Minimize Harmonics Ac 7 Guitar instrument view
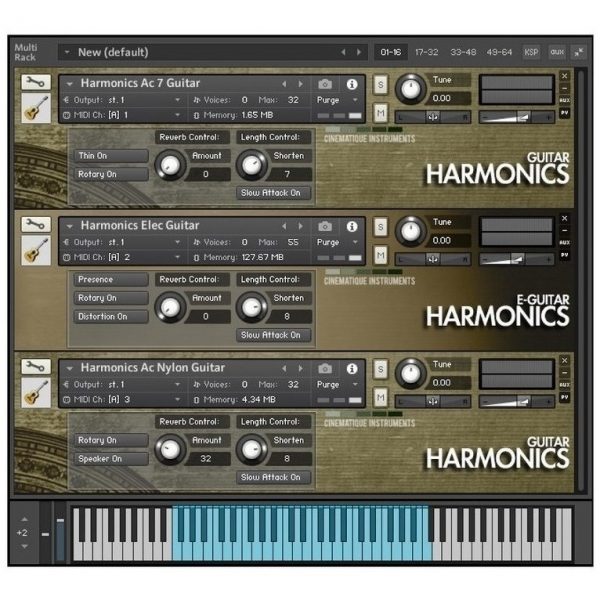Viewport: 600px width, 600px height. pos(564,88)
